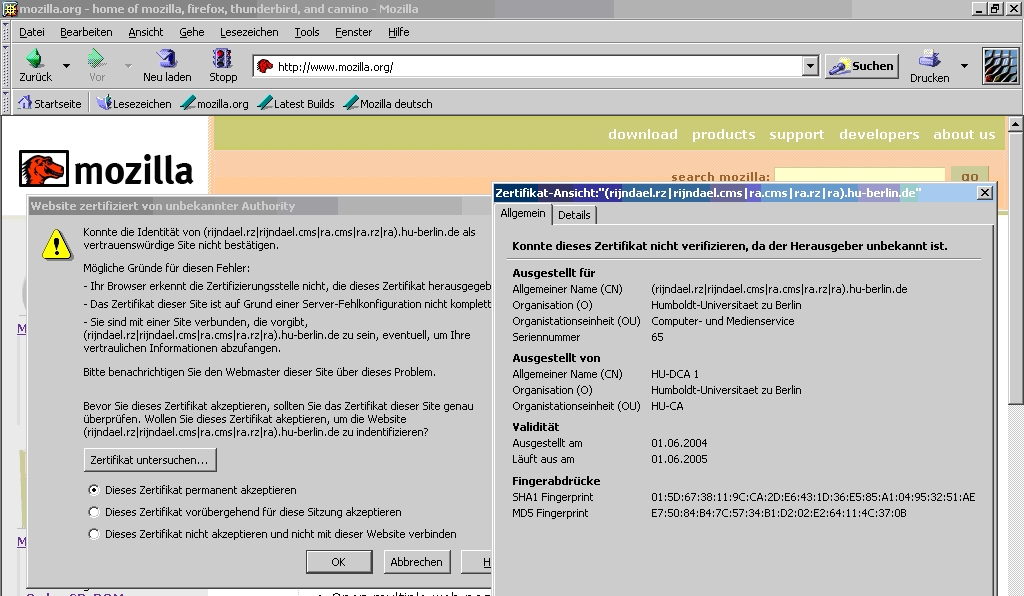Click the Neu laden reload icon
The image size is (1024, 596).
click(167, 60)
